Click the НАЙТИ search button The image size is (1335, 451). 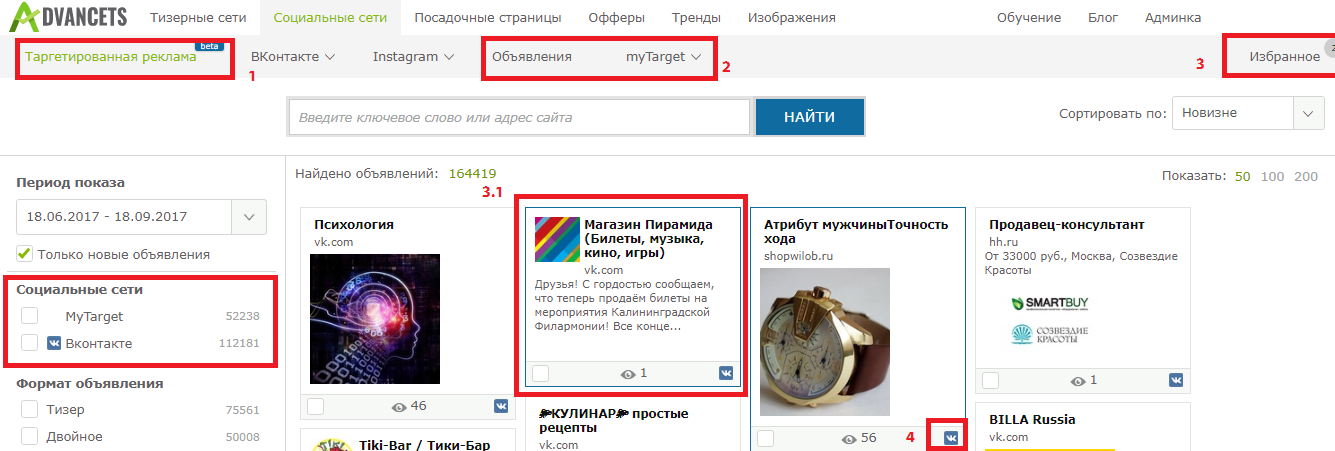[810, 117]
